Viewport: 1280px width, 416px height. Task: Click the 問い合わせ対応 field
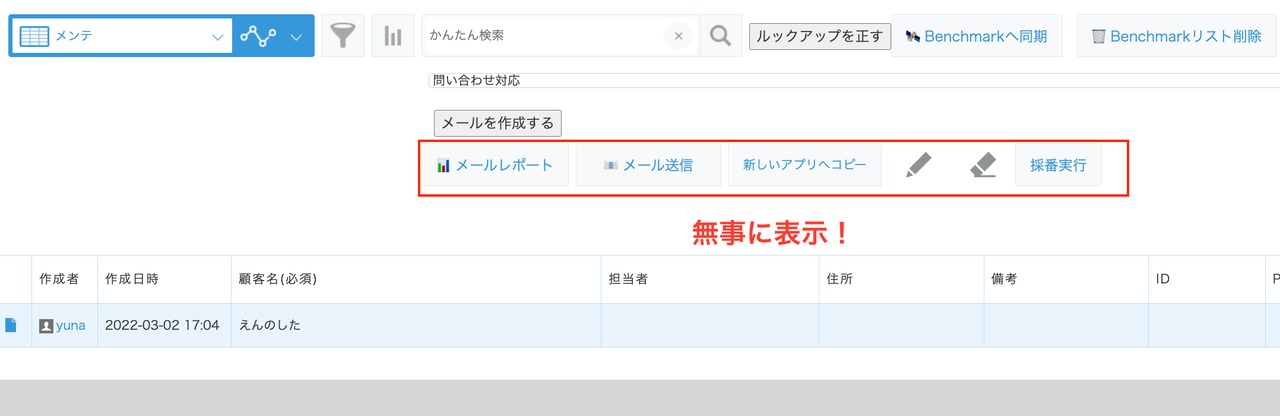pos(854,80)
